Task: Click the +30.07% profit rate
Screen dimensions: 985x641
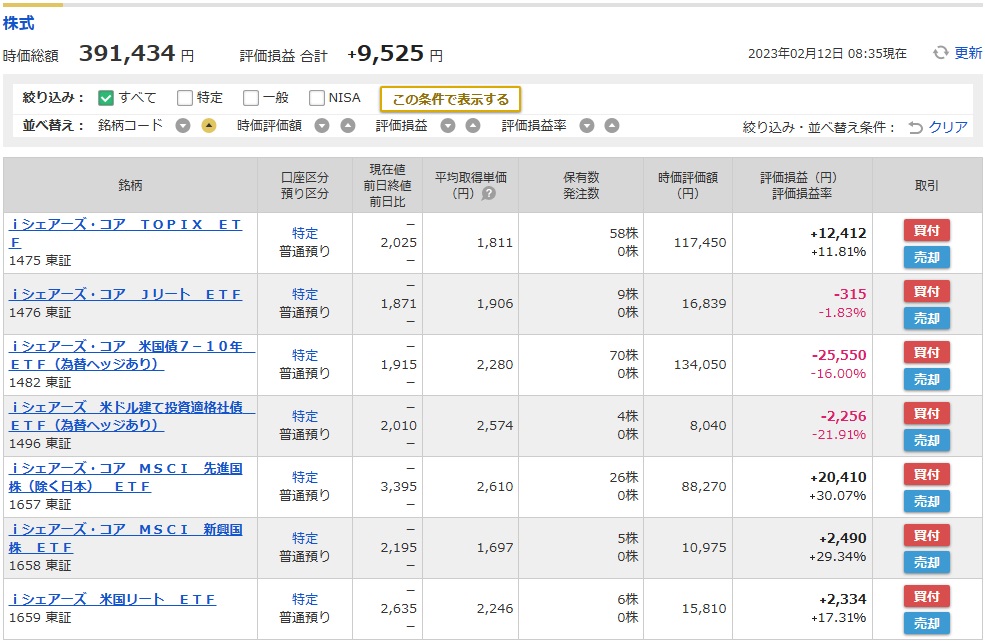Action: pos(837,495)
